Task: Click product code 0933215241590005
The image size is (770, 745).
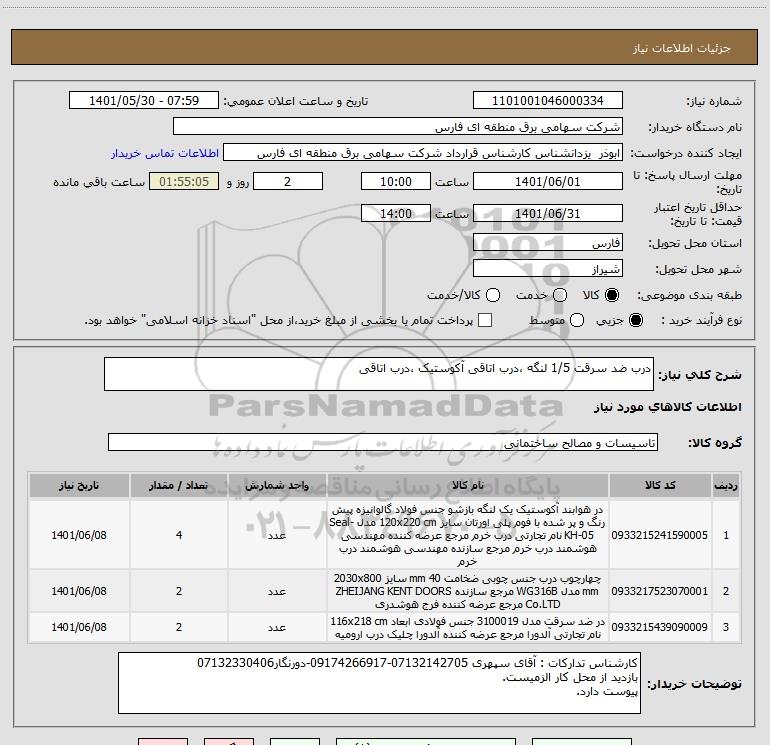Action: pos(660,535)
